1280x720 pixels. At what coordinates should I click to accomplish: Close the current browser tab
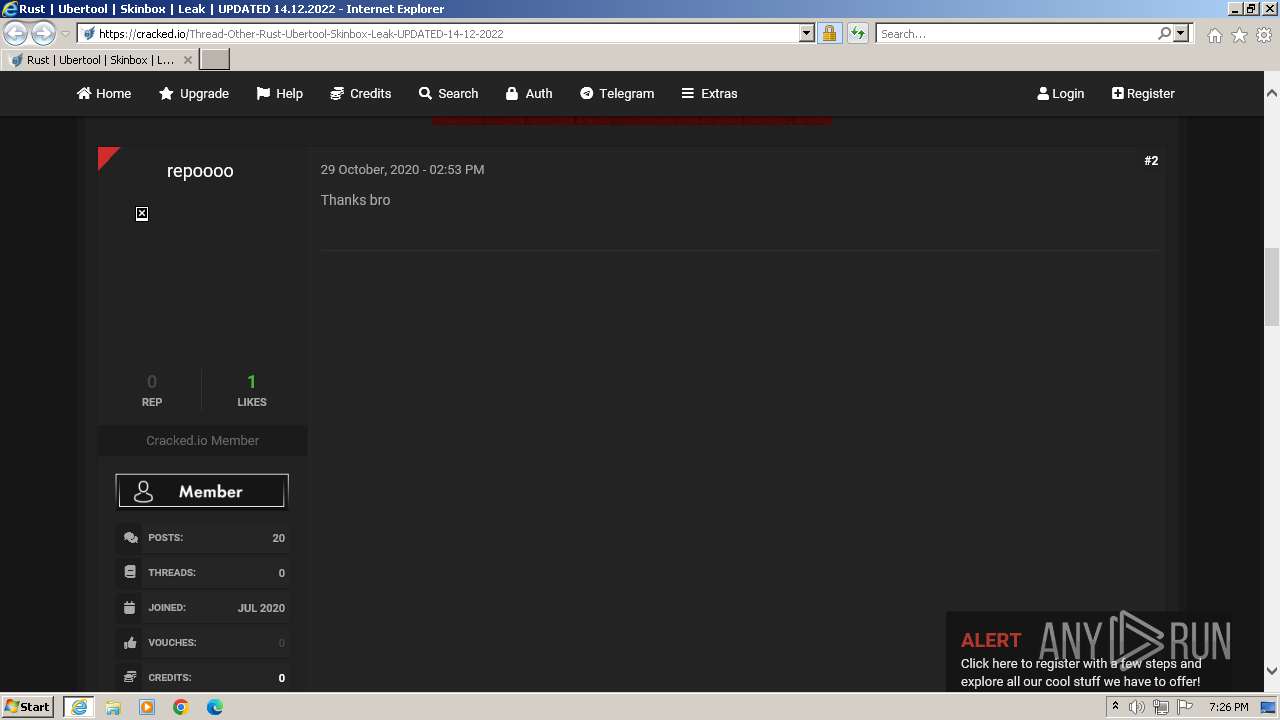click(x=187, y=60)
